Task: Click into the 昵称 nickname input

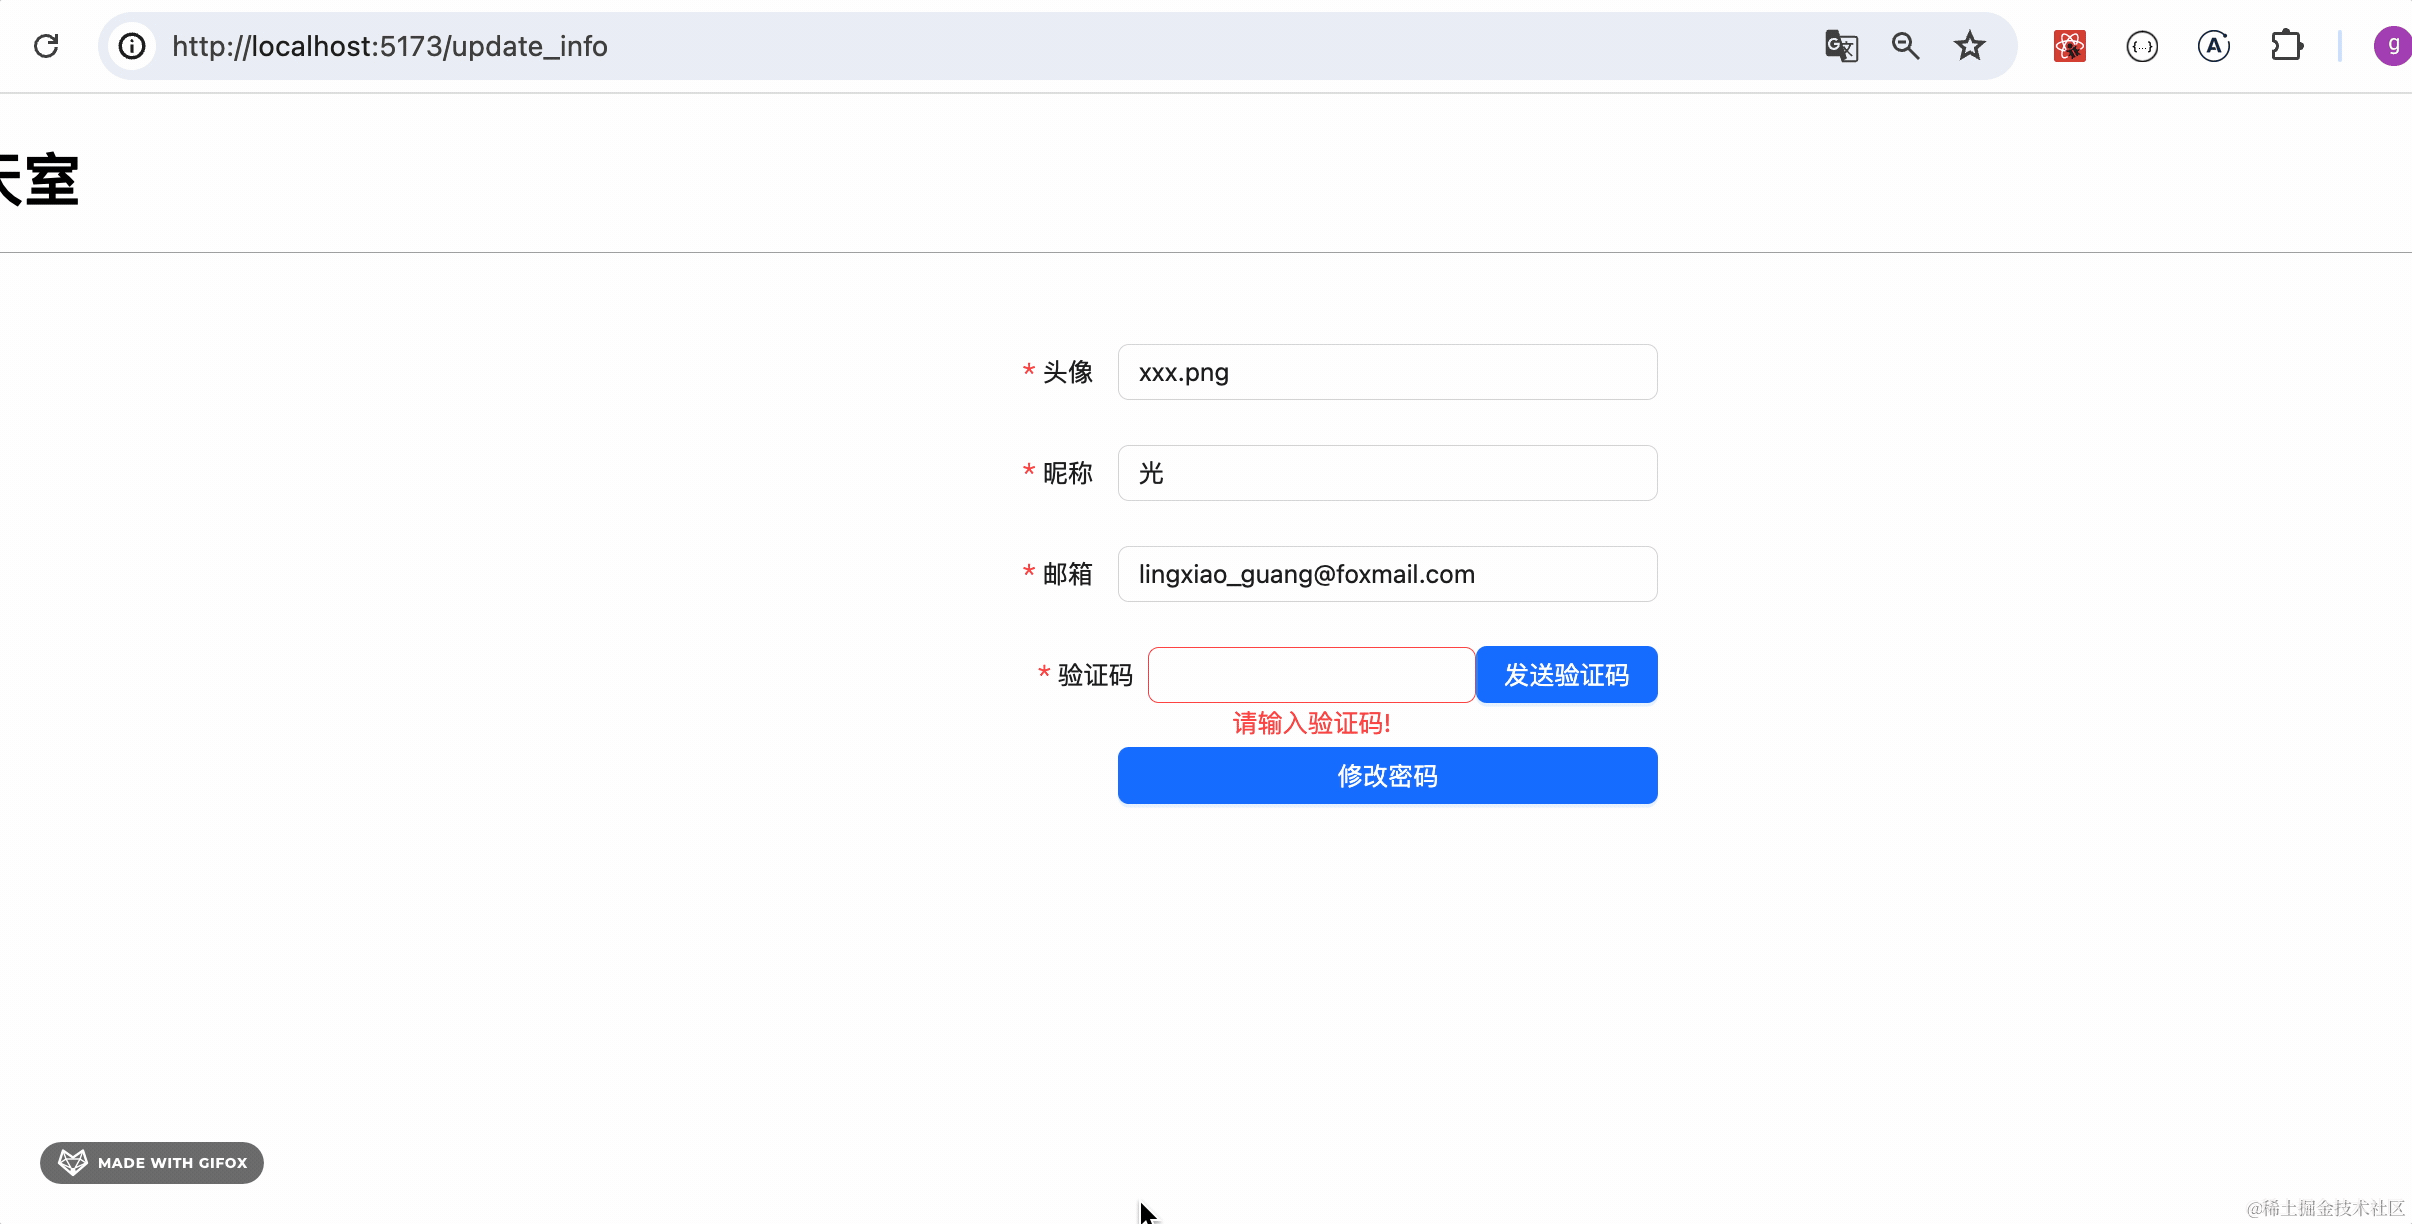Action: click(1387, 473)
